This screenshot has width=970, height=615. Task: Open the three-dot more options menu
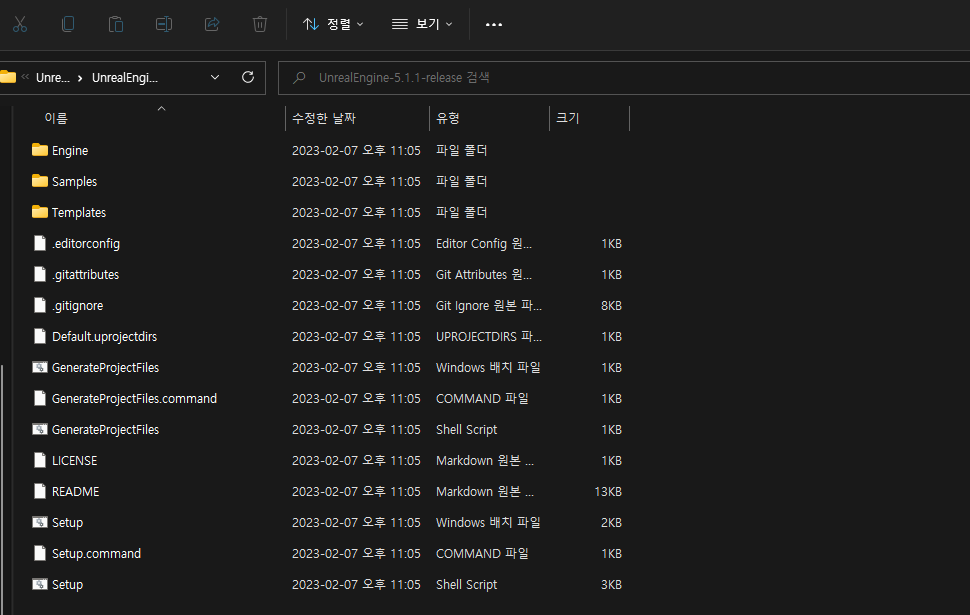[x=494, y=24]
